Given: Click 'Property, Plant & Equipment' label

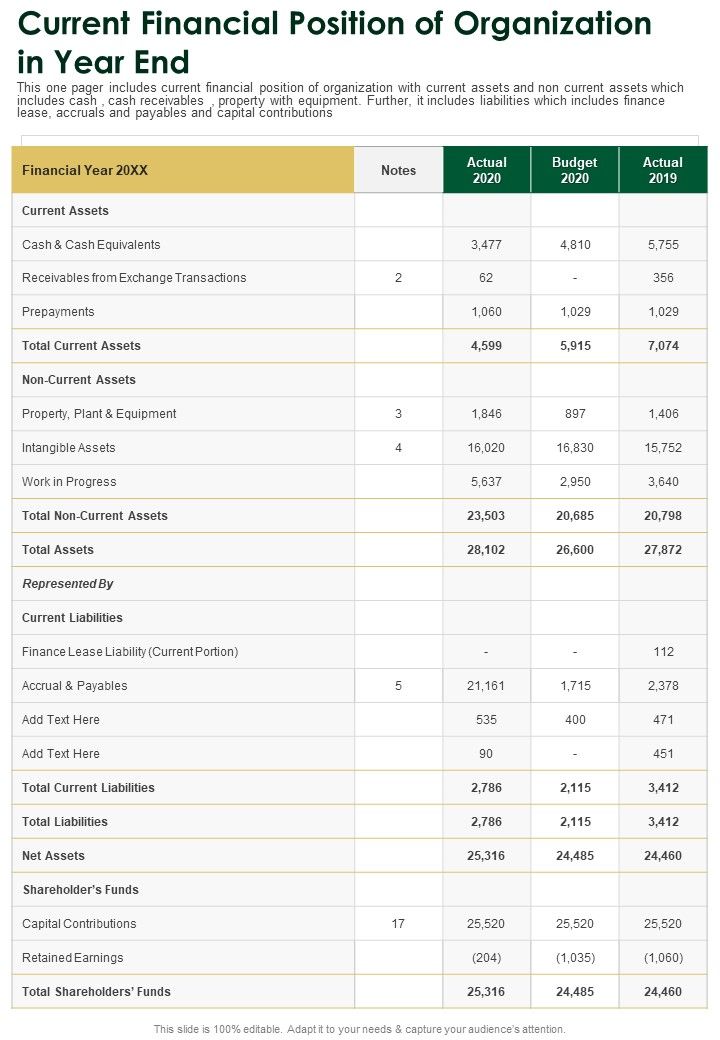Looking at the screenshot, I should pyautogui.click(x=99, y=414).
